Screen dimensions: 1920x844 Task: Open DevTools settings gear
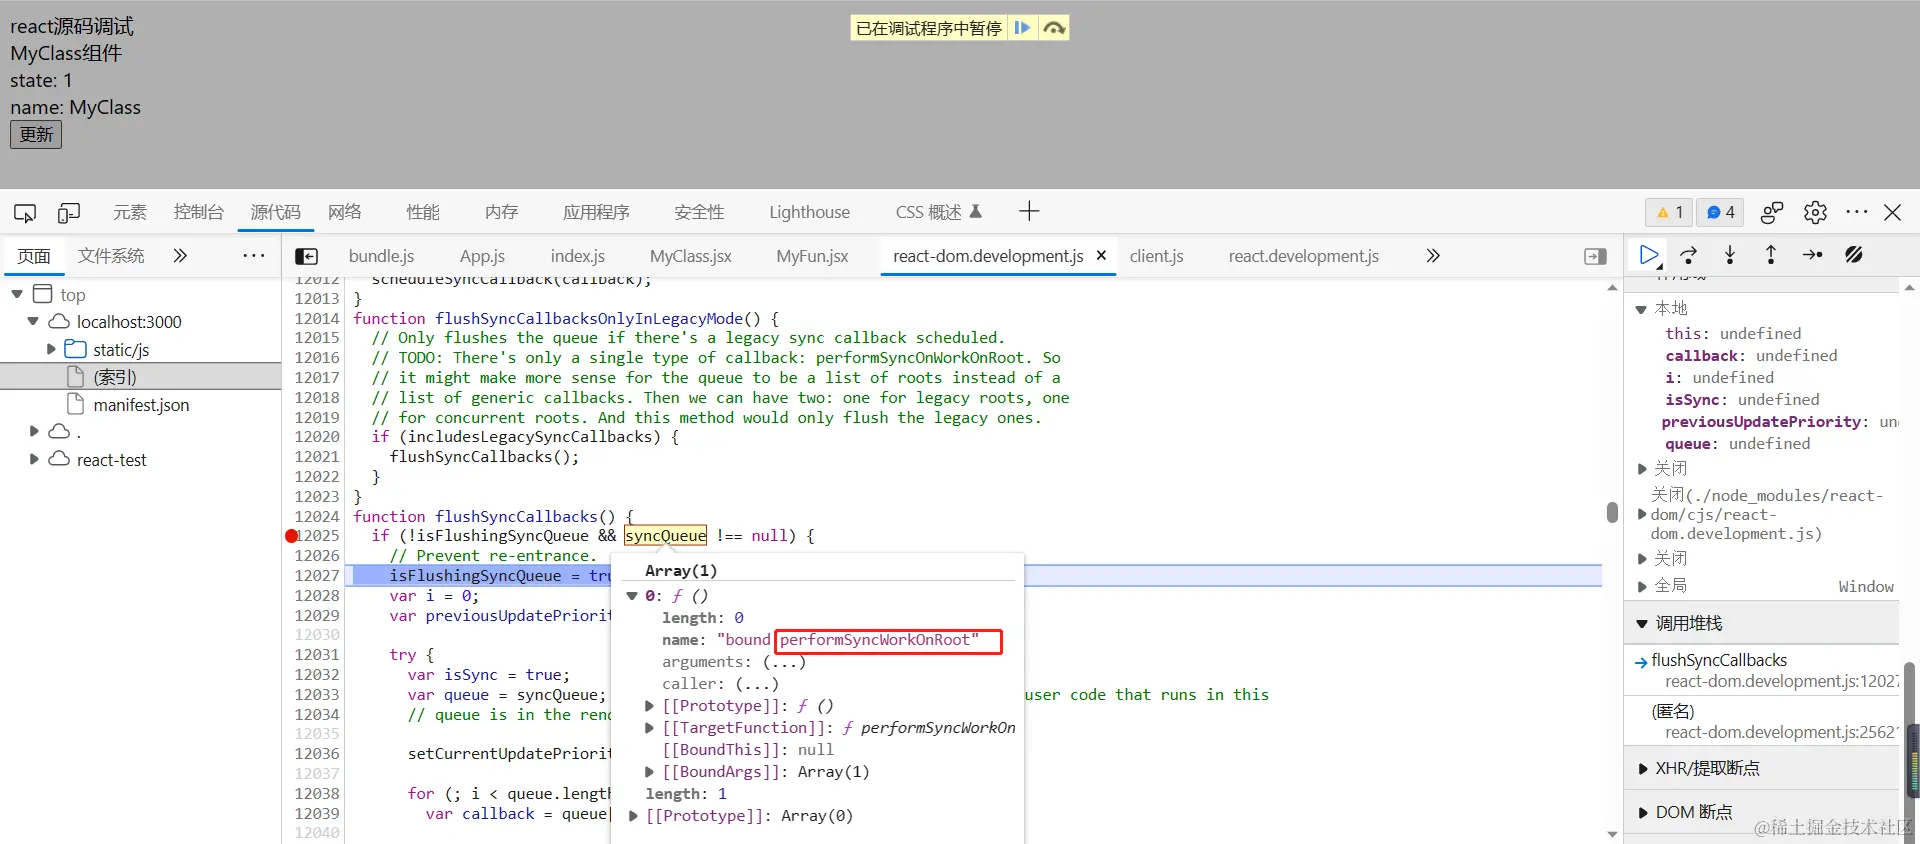(x=1815, y=212)
